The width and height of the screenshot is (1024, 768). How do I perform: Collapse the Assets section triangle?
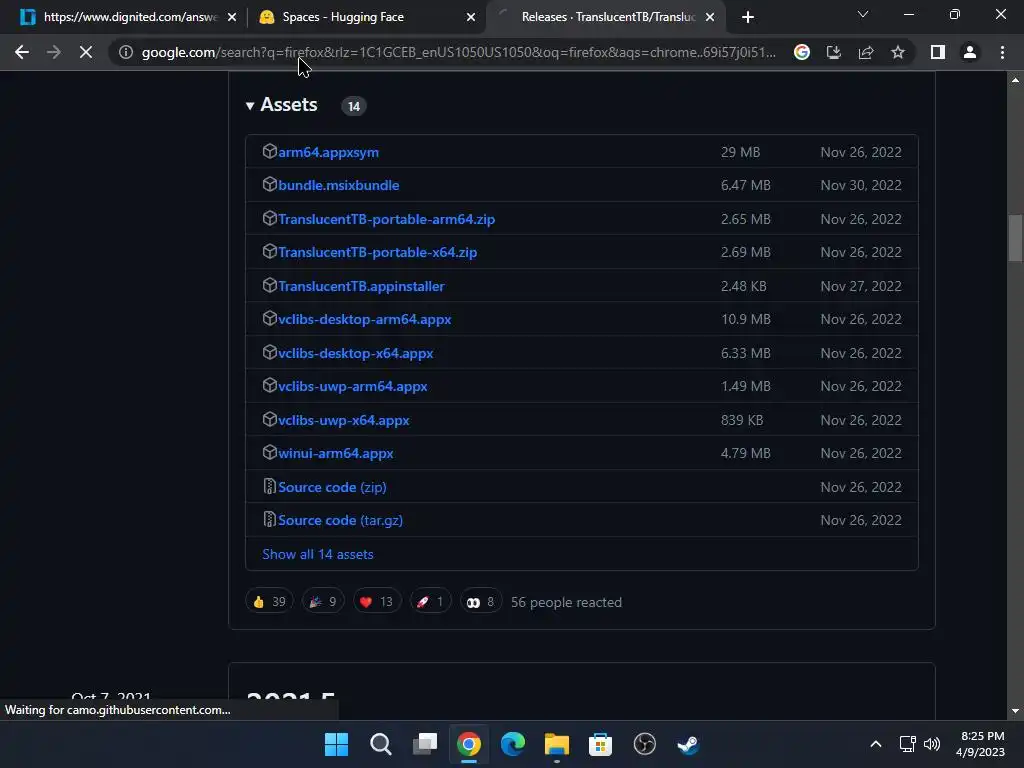tap(249, 106)
